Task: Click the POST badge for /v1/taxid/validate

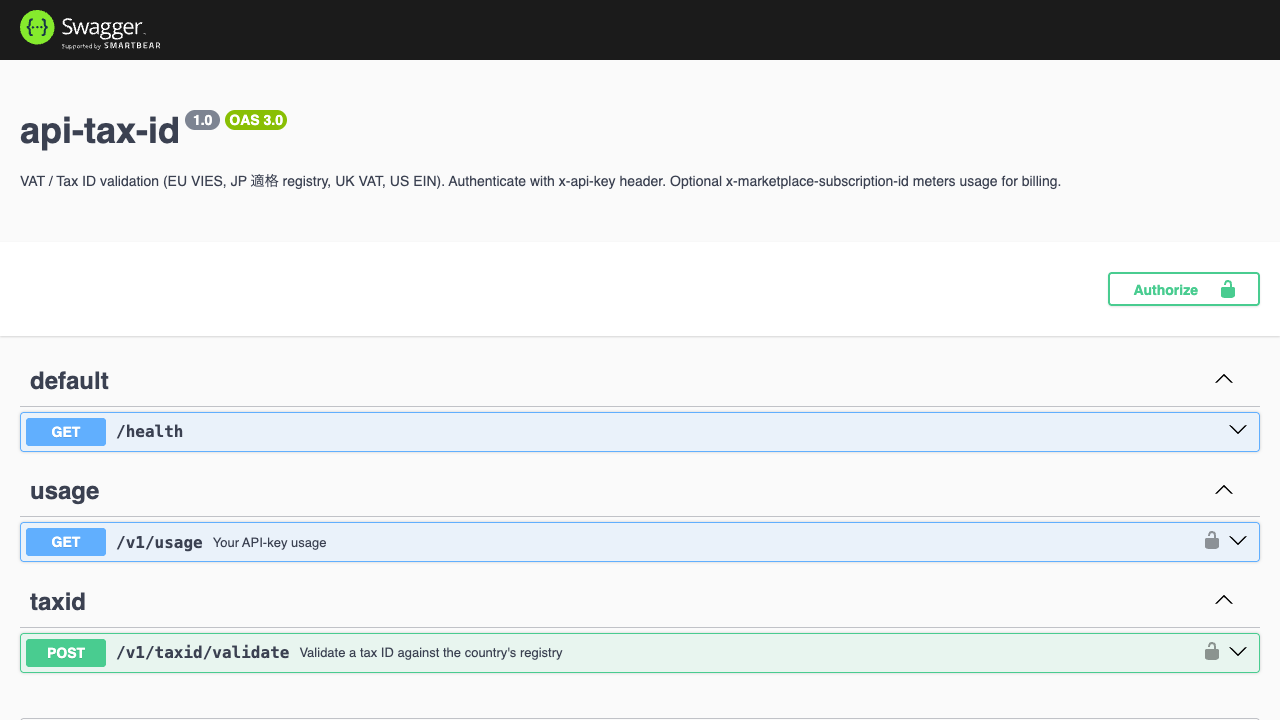Action: tap(66, 653)
